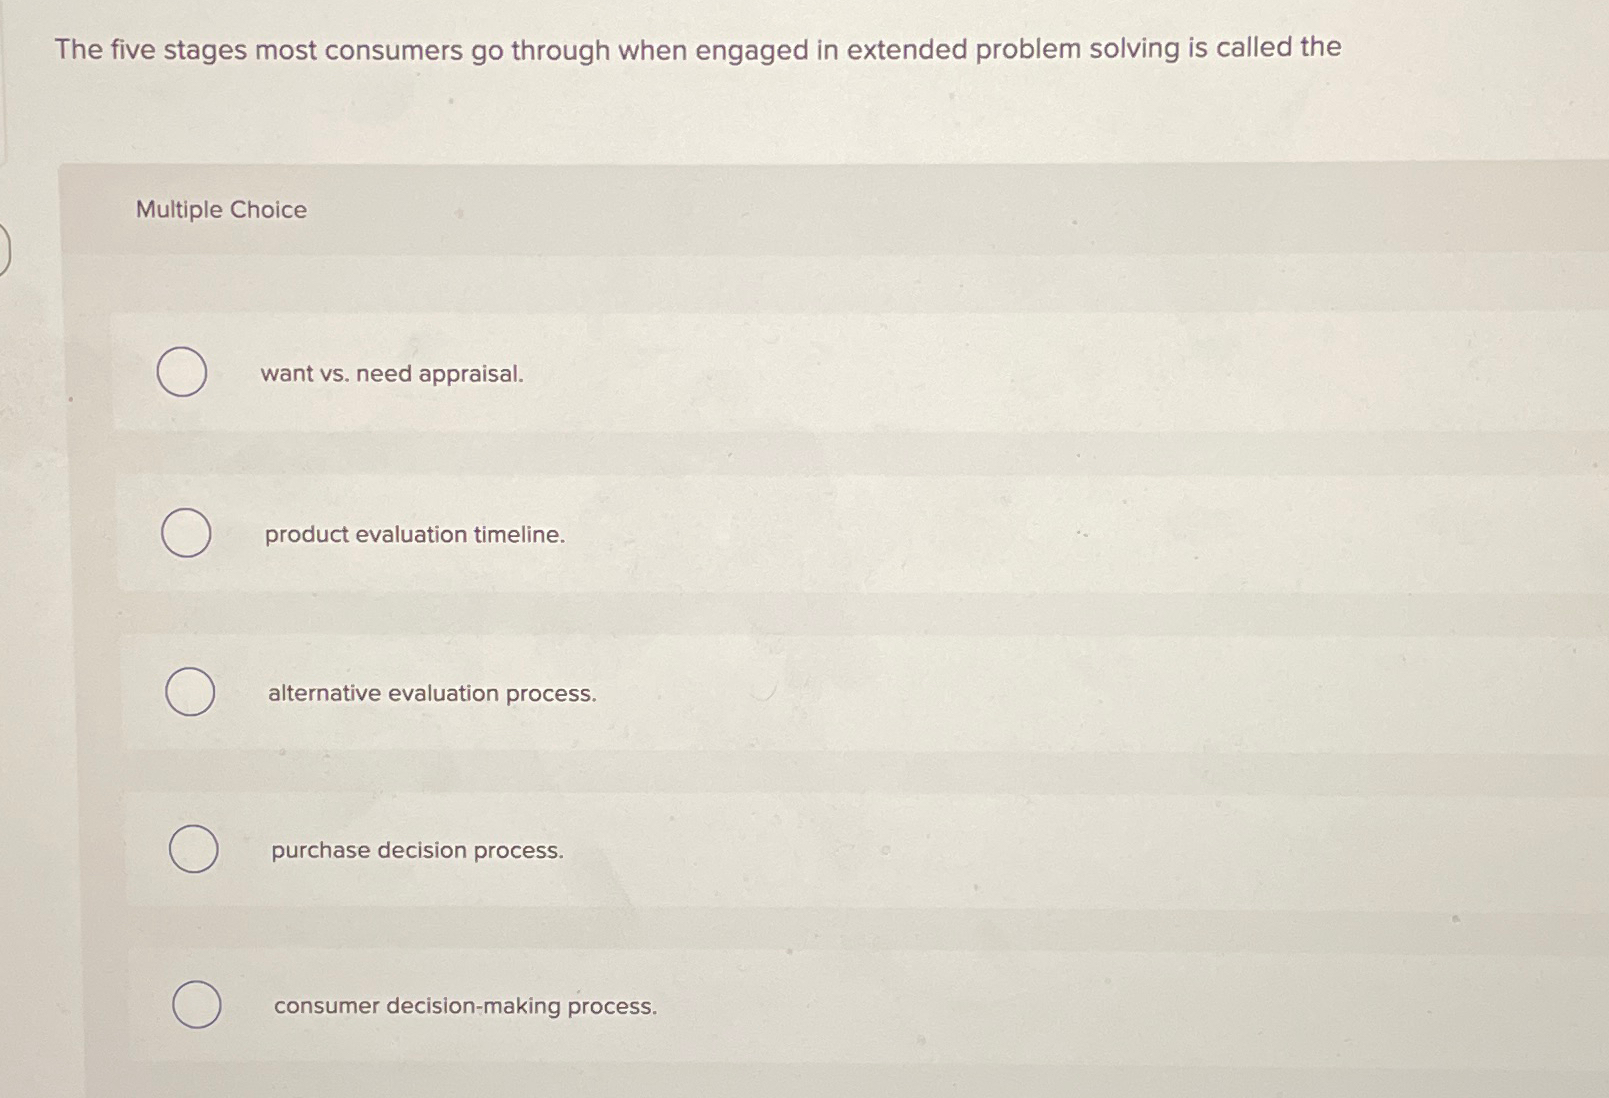Select the radio button for alternative evaluation process
Viewport: 1609px width, 1098px height.
coord(191,691)
